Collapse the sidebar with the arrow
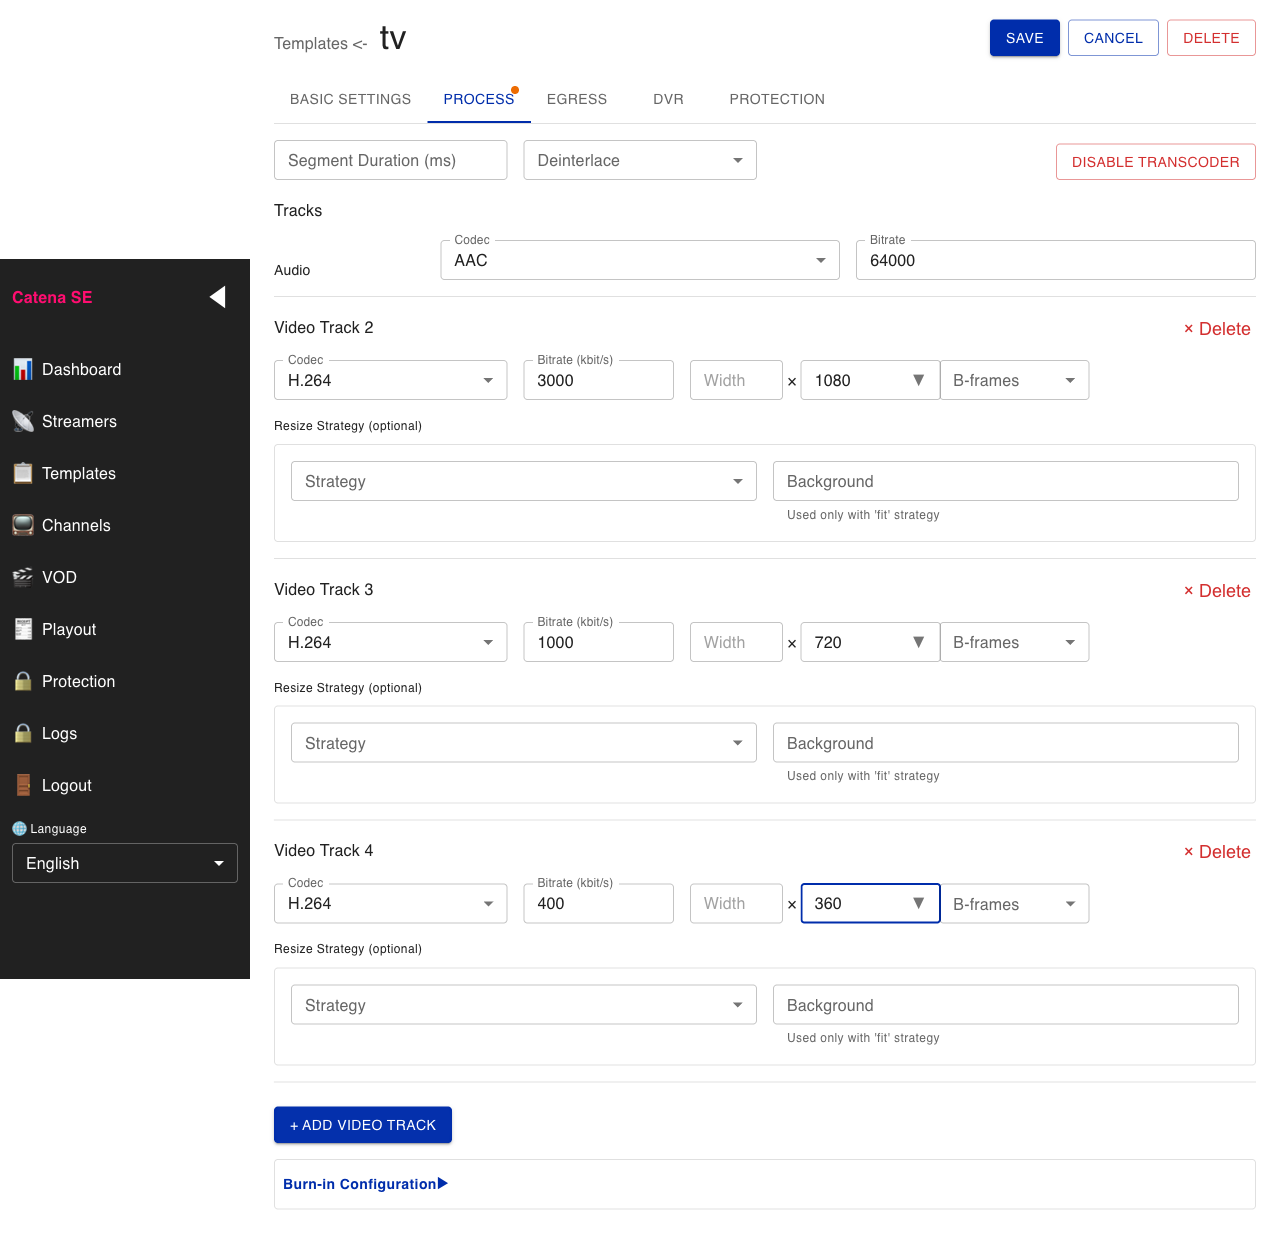This screenshot has height=1240, width=1280. (217, 297)
